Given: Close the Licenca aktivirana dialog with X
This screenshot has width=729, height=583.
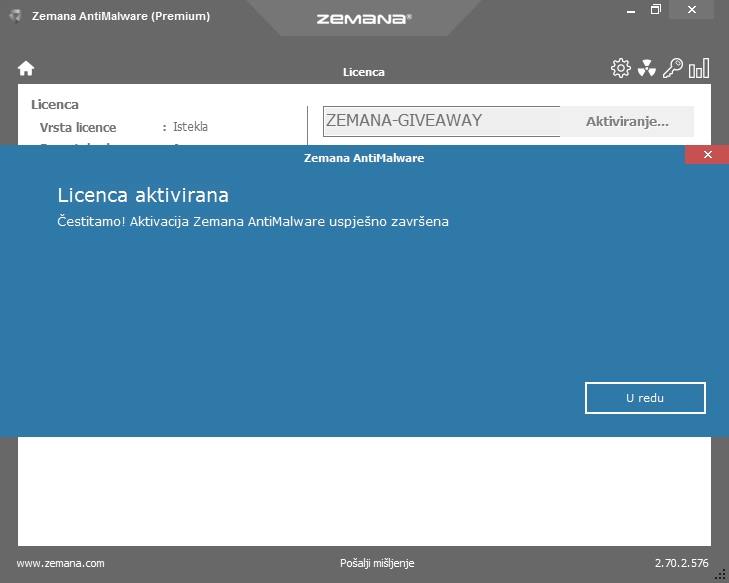Looking at the screenshot, I should coord(707,155).
